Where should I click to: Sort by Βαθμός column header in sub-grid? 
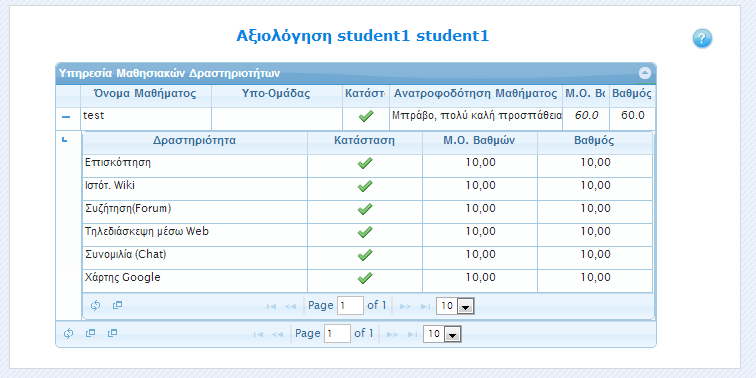[594, 141]
